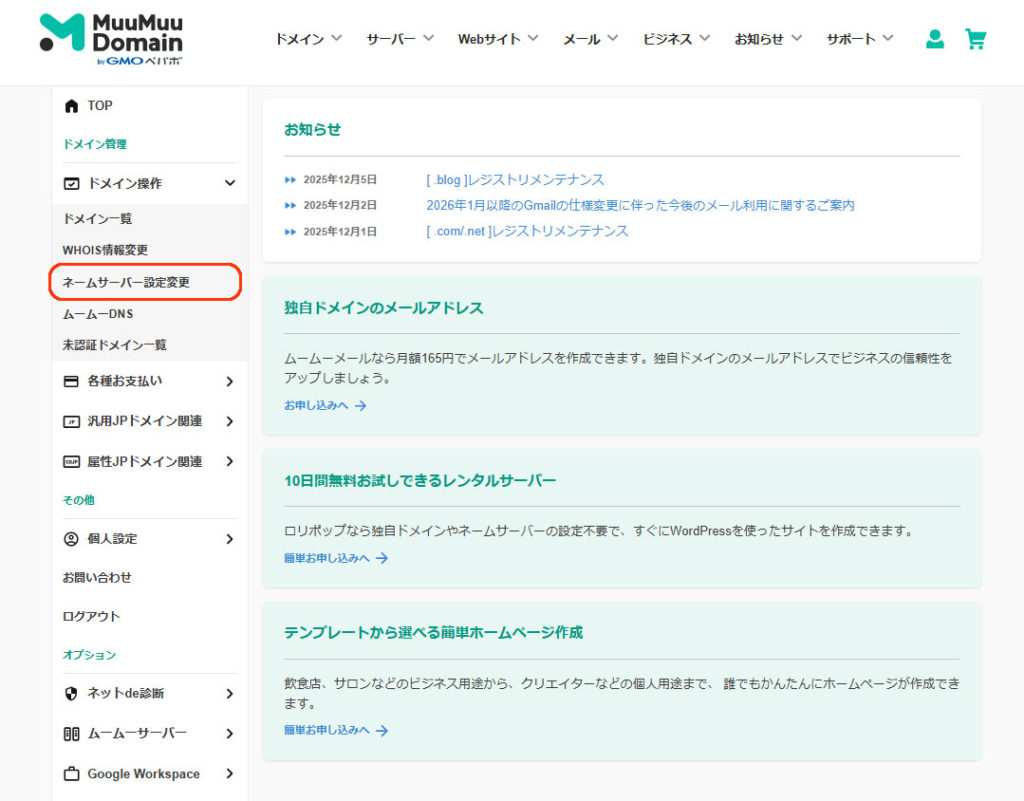Screen dimensions: 1024x801
Task: Click the user account icon in header
Action: [935, 39]
